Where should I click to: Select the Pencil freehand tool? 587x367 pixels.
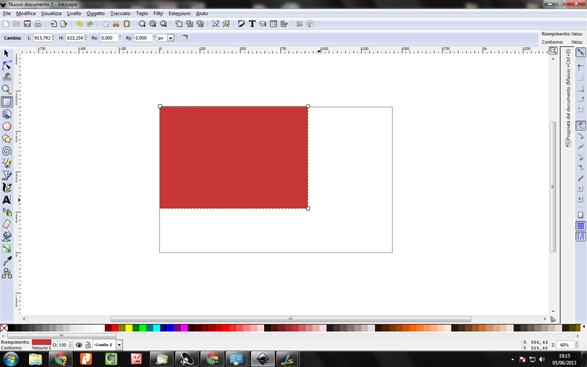pyautogui.click(x=6, y=163)
